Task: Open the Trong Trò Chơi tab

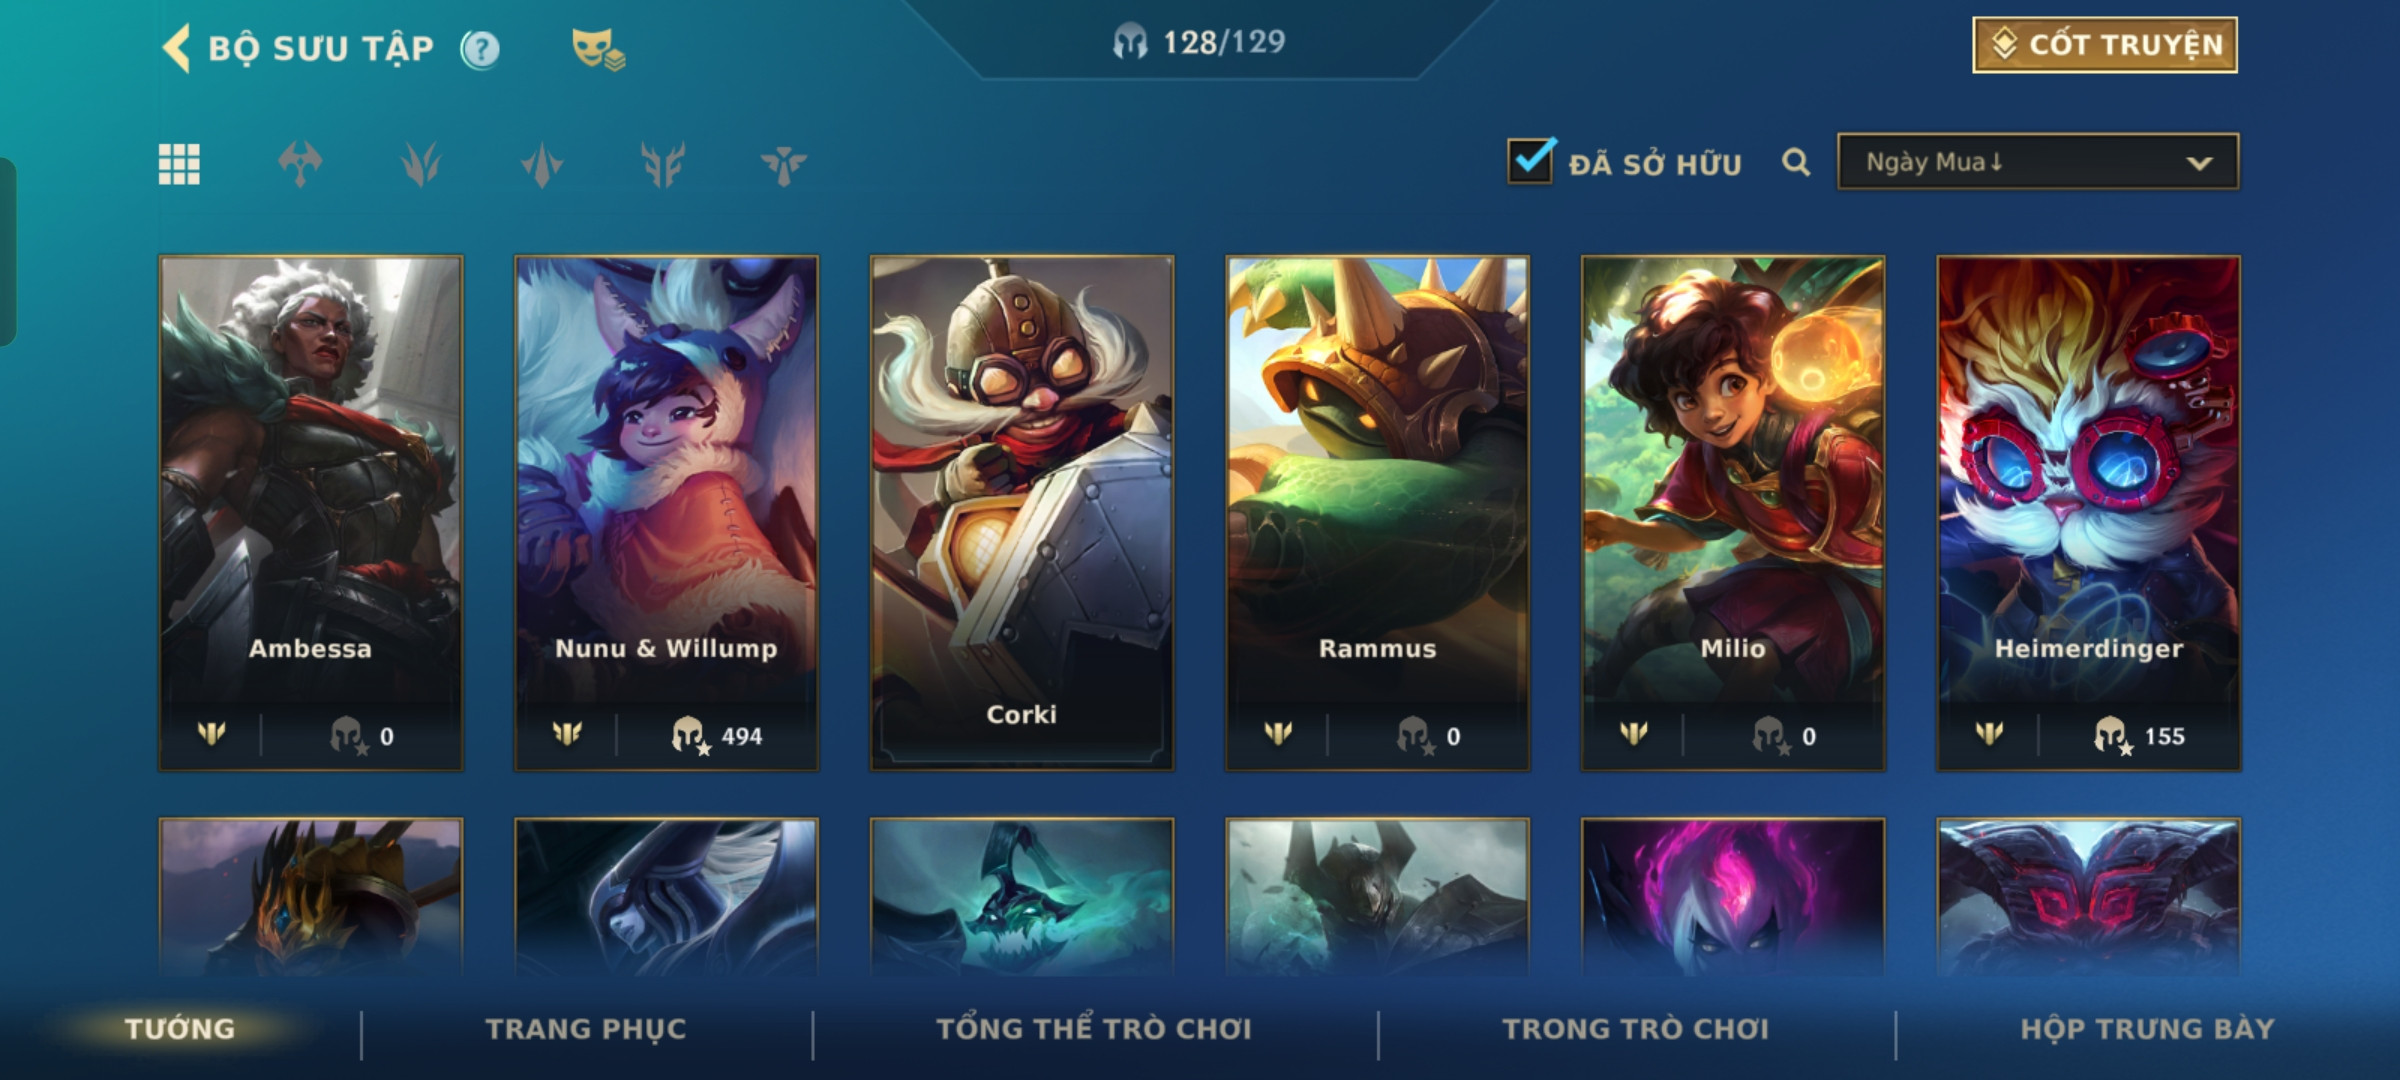Action: pos(1636,1029)
